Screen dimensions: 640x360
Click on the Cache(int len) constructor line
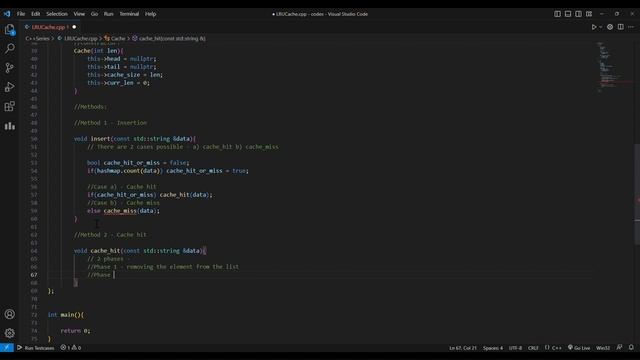[98, 51]
